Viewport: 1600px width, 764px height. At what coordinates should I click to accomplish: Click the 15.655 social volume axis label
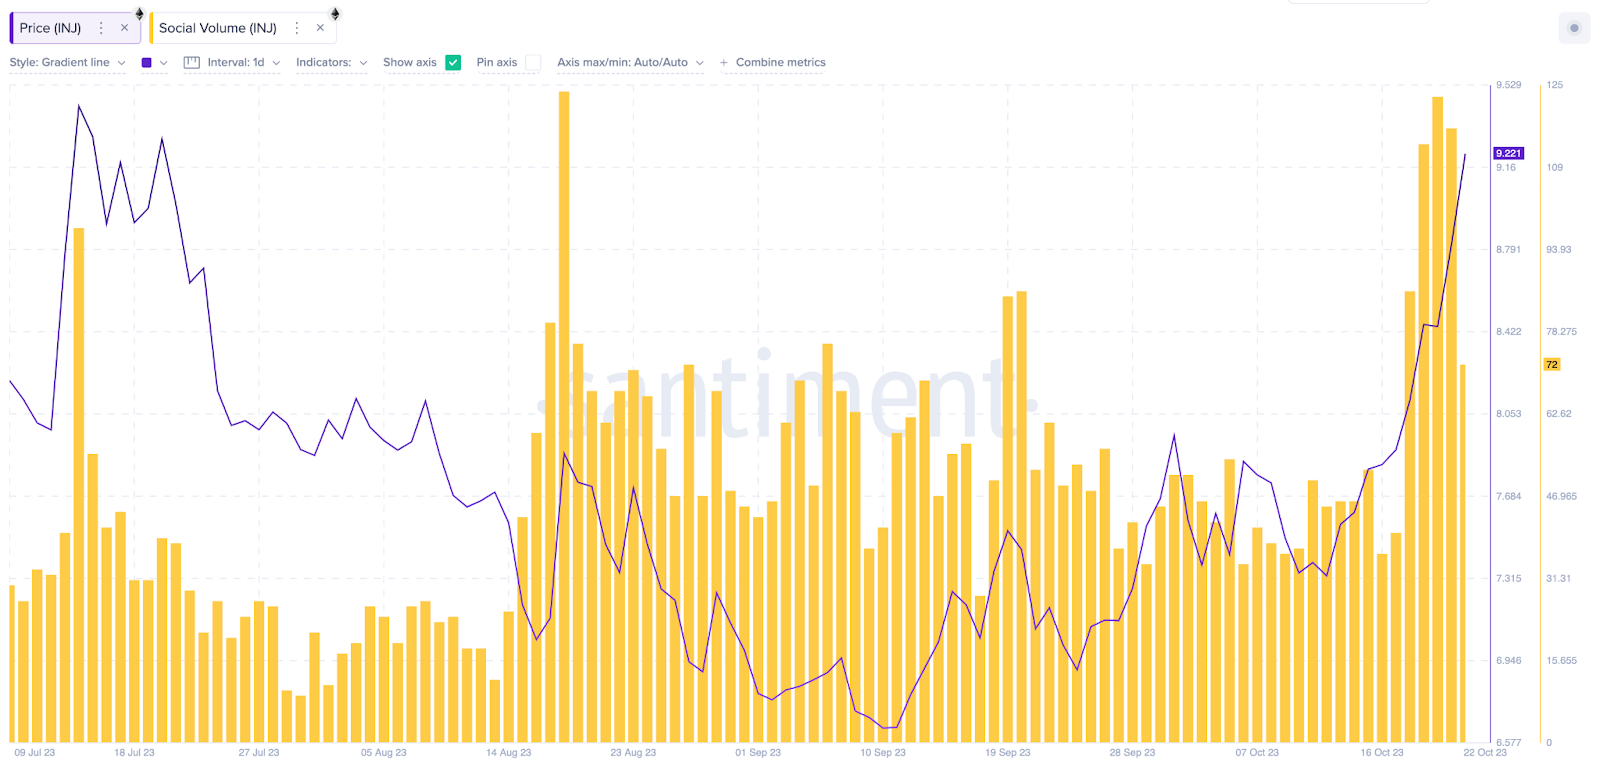click(1561, 660)
